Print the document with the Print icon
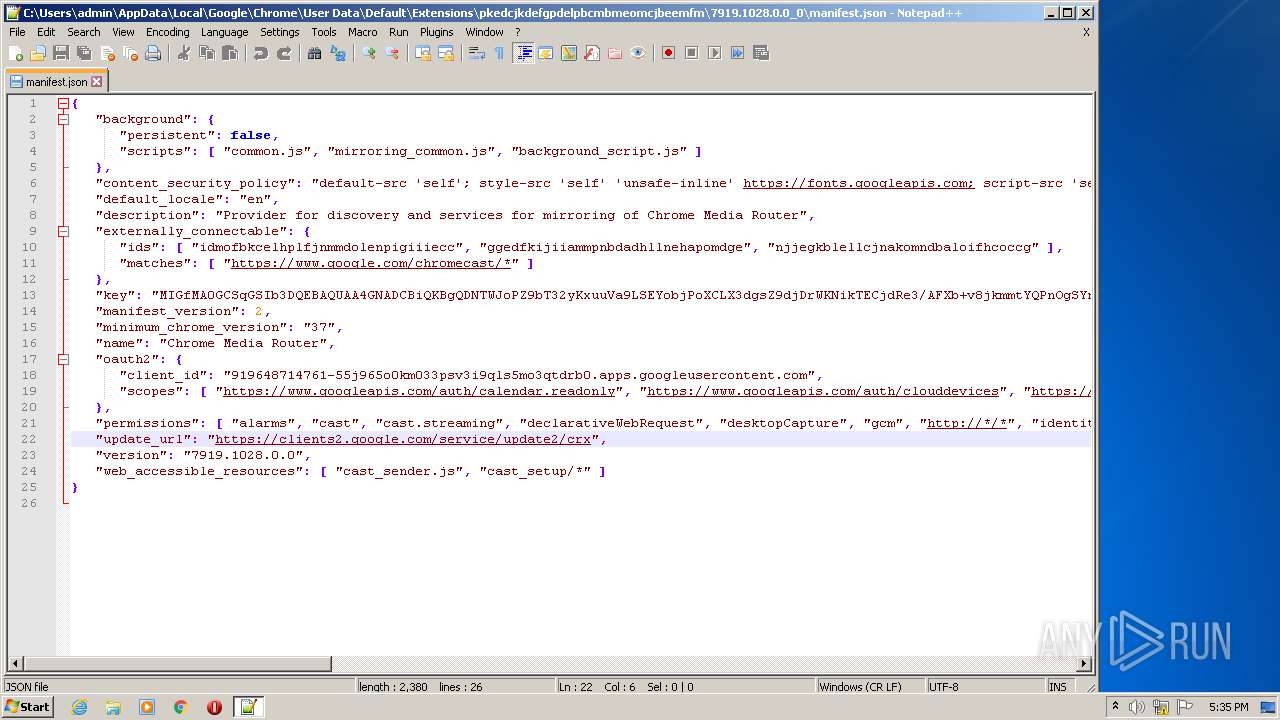The height and width of the screenshot is (720, 1280). tap(153, 53)
